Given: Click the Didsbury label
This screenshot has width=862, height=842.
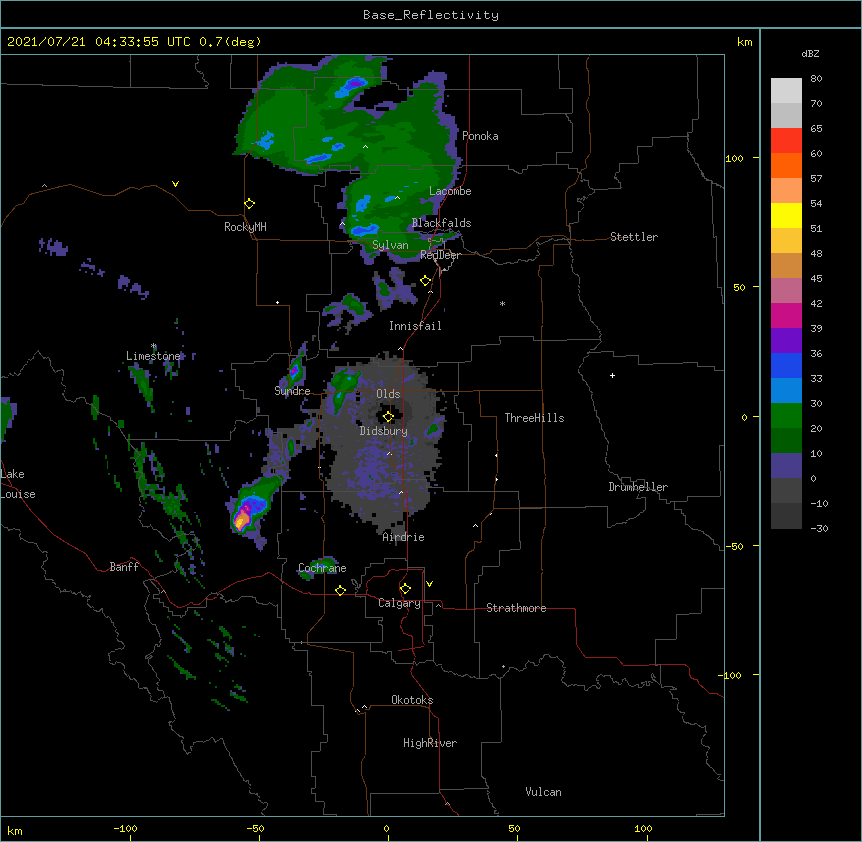Looking at the screenshot, I should 384,431.
